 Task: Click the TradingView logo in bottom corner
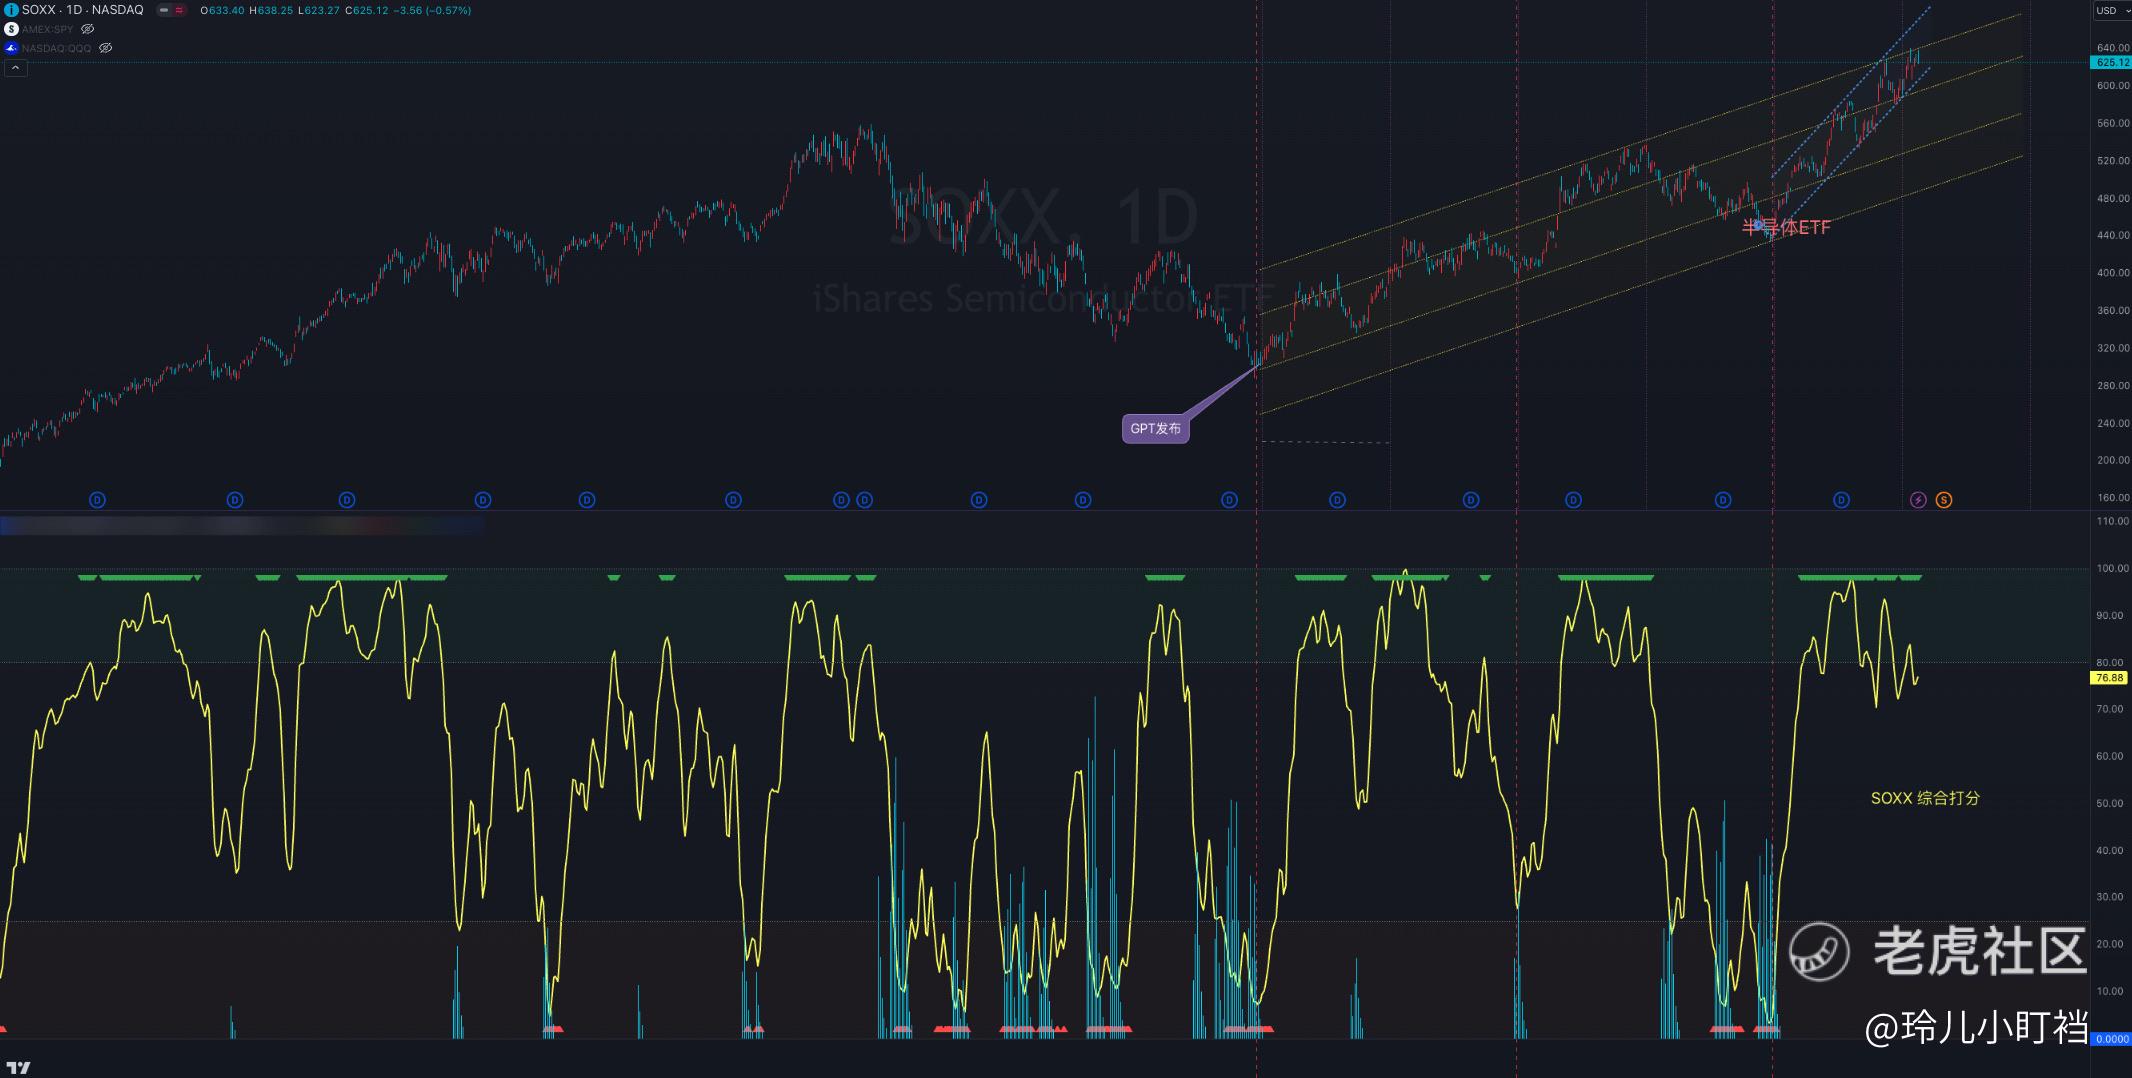tap(18, 1068)
